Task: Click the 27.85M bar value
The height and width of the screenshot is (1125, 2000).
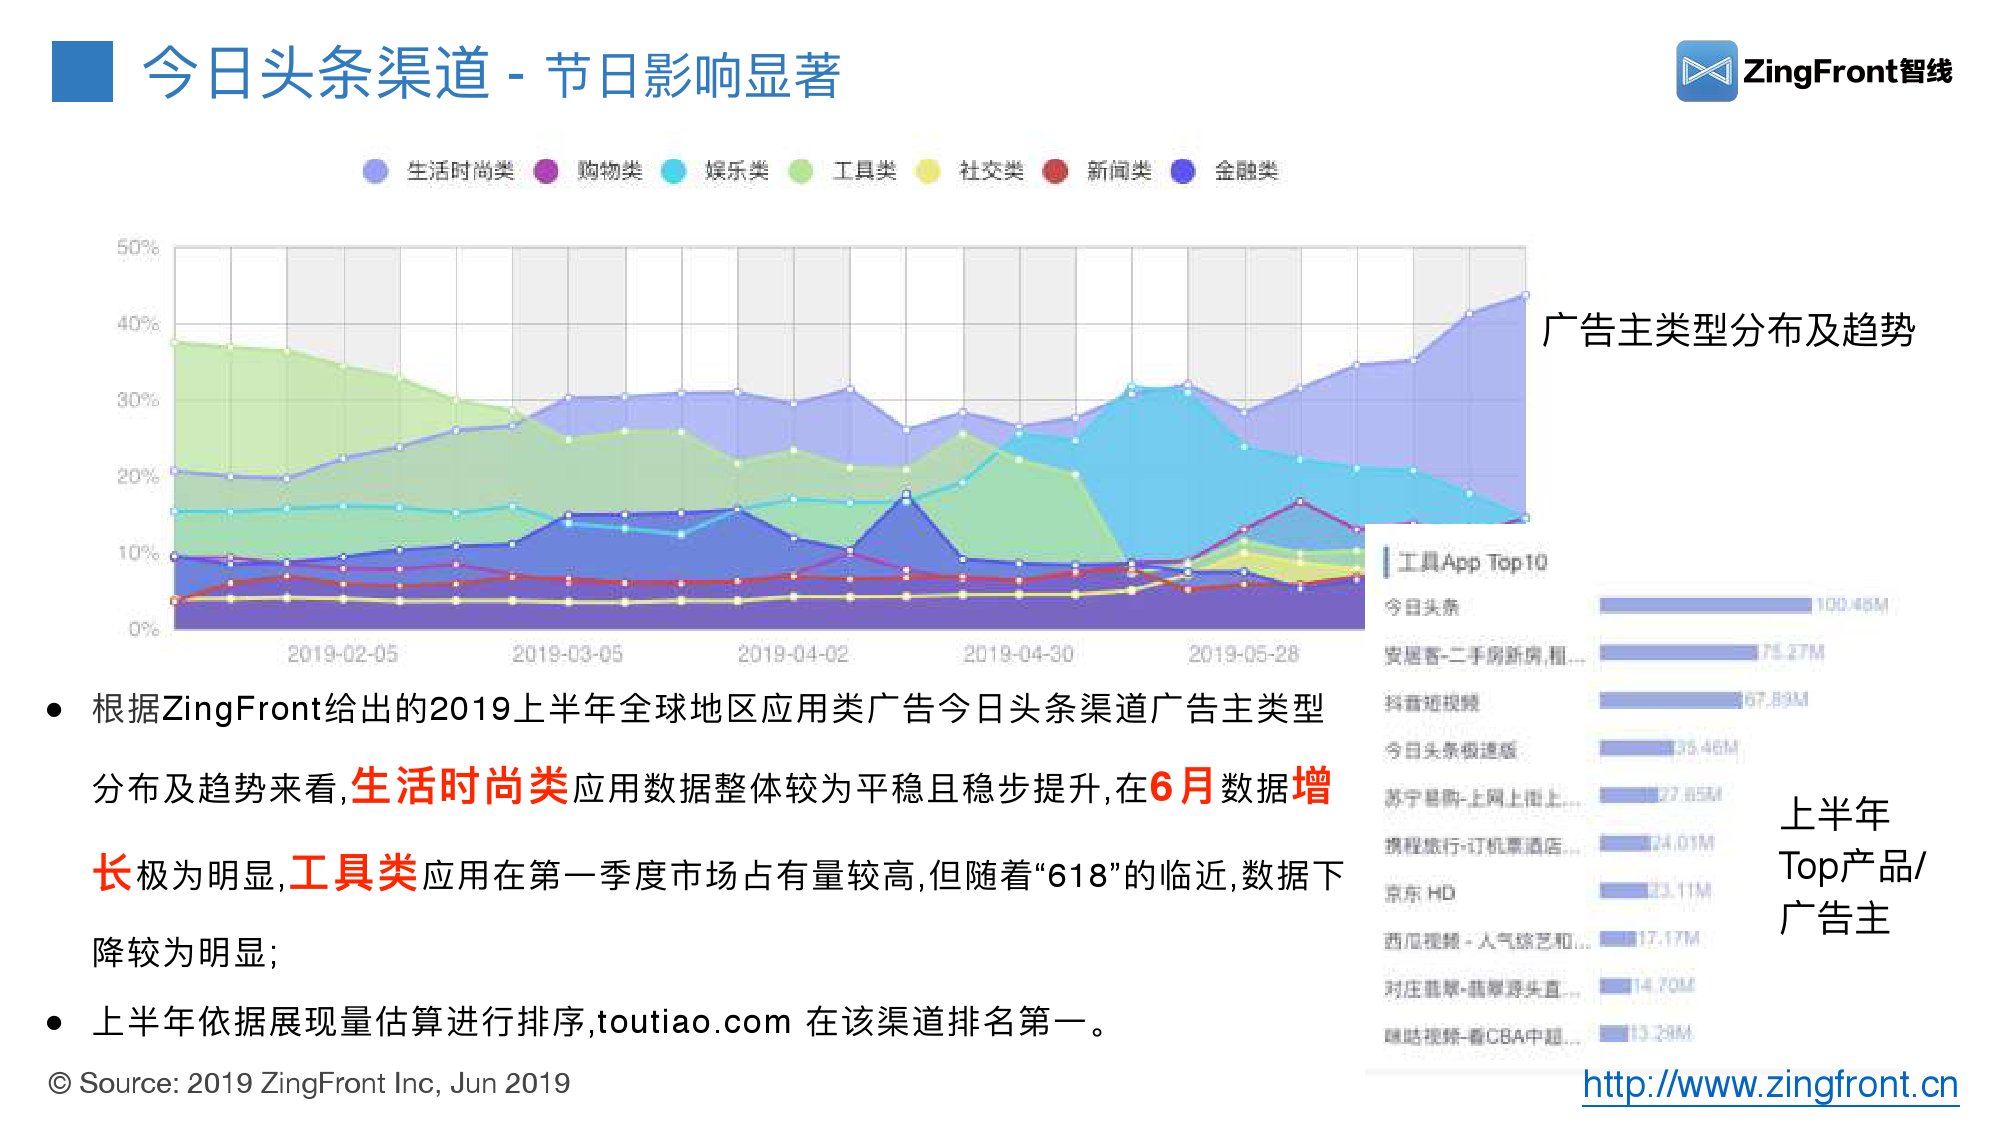Action: tap(1690, 794)
